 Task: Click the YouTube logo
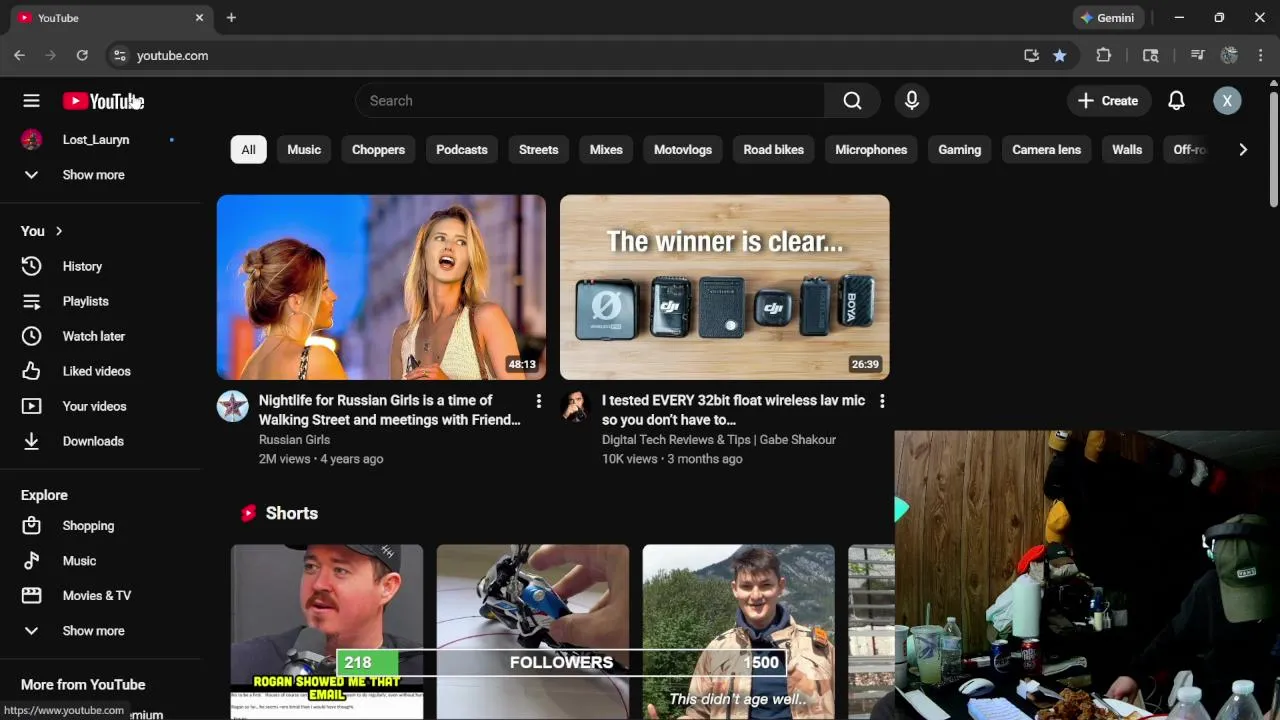click(x=103, y=101)
